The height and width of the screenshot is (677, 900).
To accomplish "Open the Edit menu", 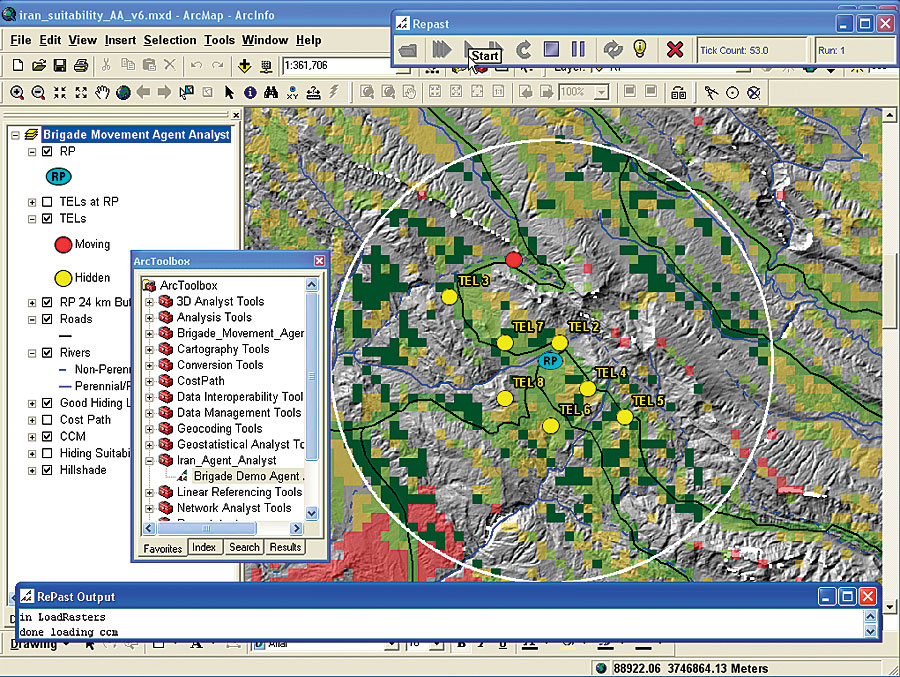I will 50,40.
